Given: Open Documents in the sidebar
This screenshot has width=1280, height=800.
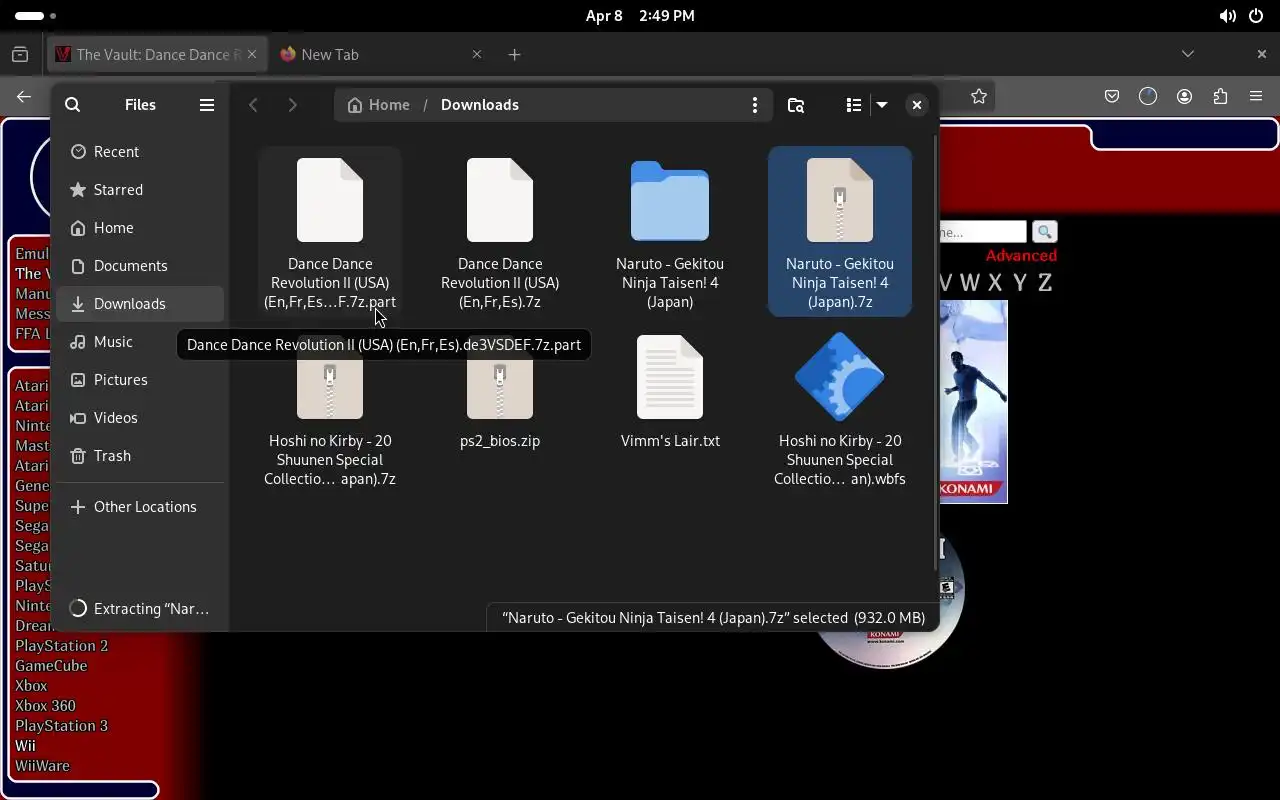Looking at the screenshot, I should (140, 266).
